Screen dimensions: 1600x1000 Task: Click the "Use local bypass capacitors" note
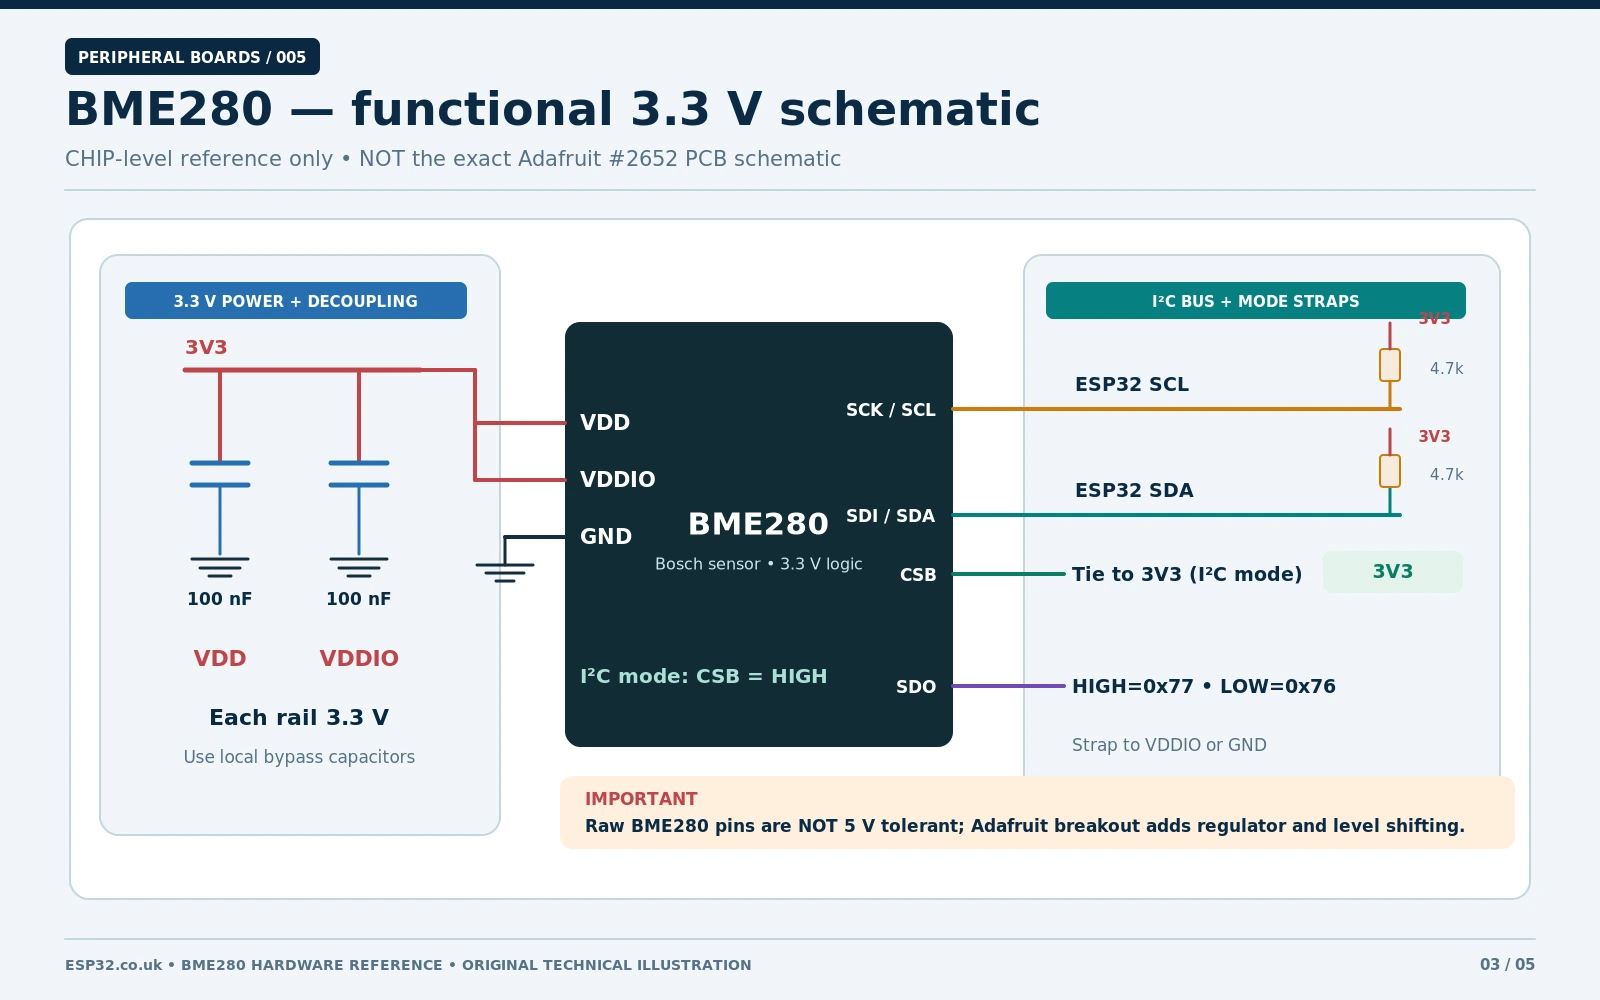click(x=299, y=757)
